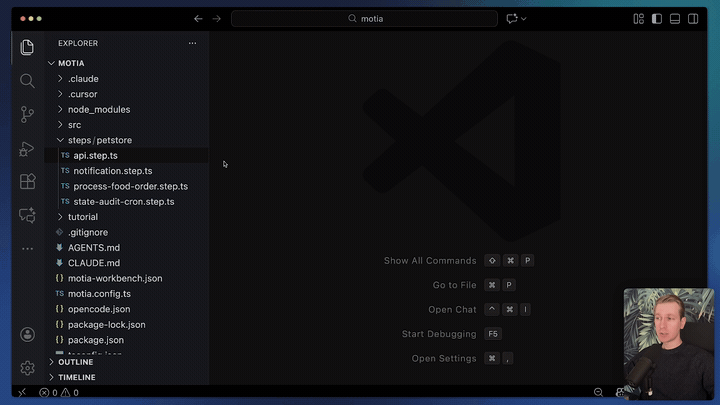Open the Extensions view
This screenshot has height=405, width=720.
(x=27, y=182)
